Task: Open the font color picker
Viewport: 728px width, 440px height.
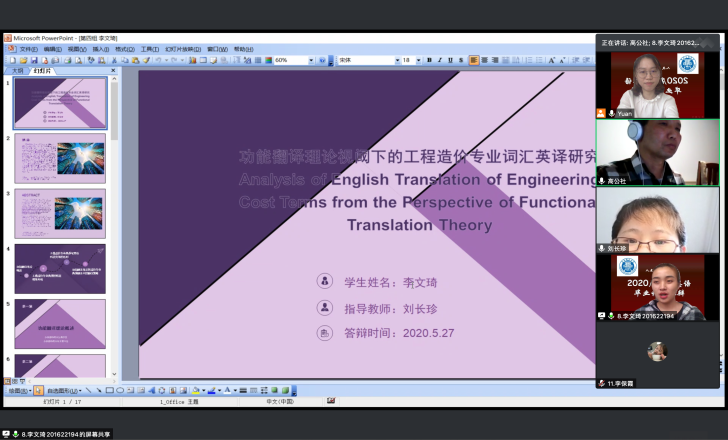Action: click(228, 390)
